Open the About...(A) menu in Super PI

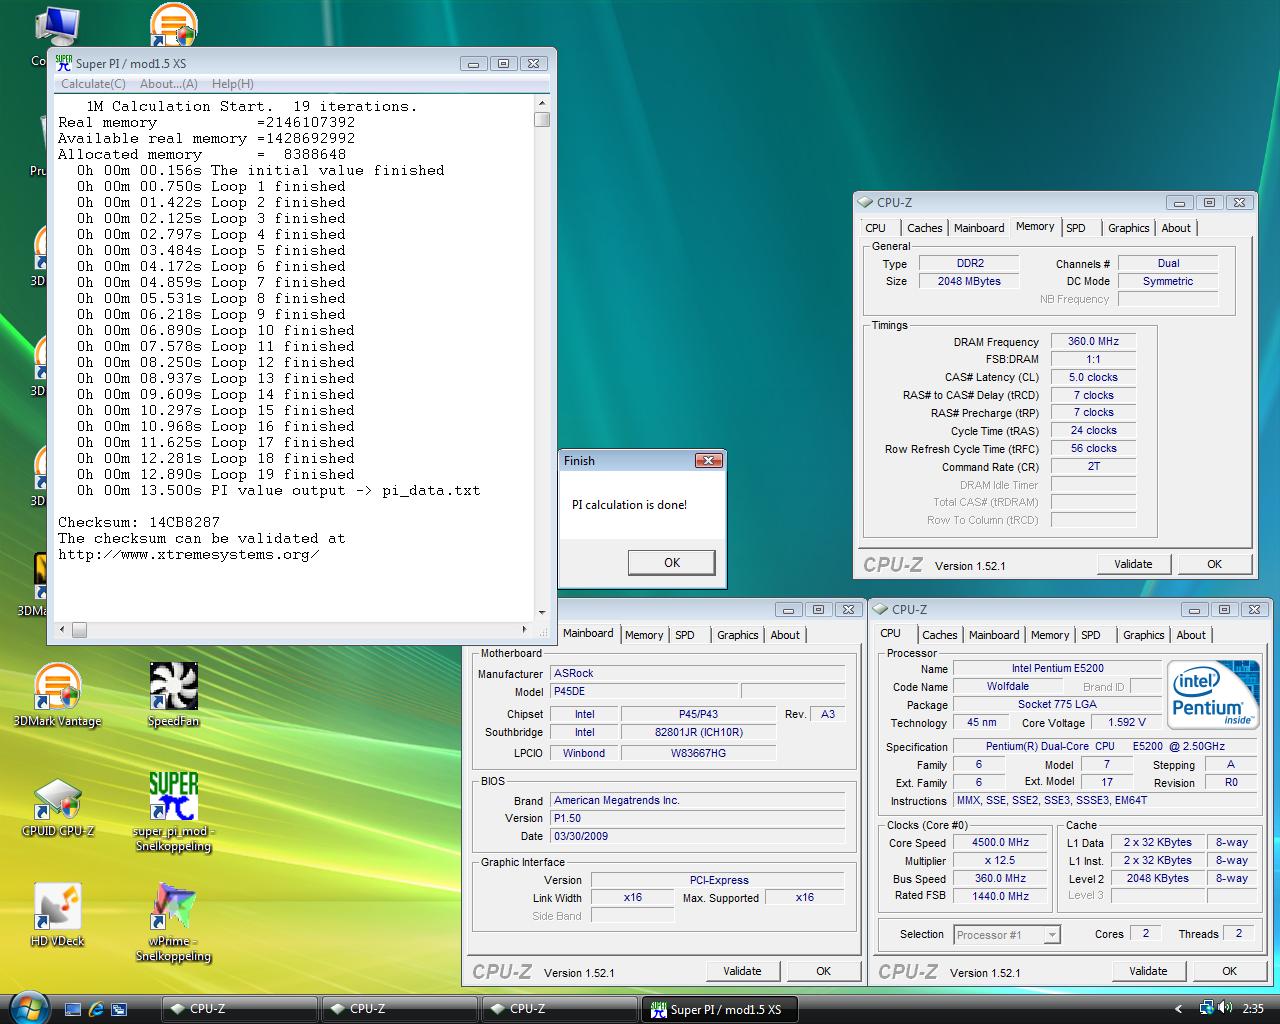[168, 84]
